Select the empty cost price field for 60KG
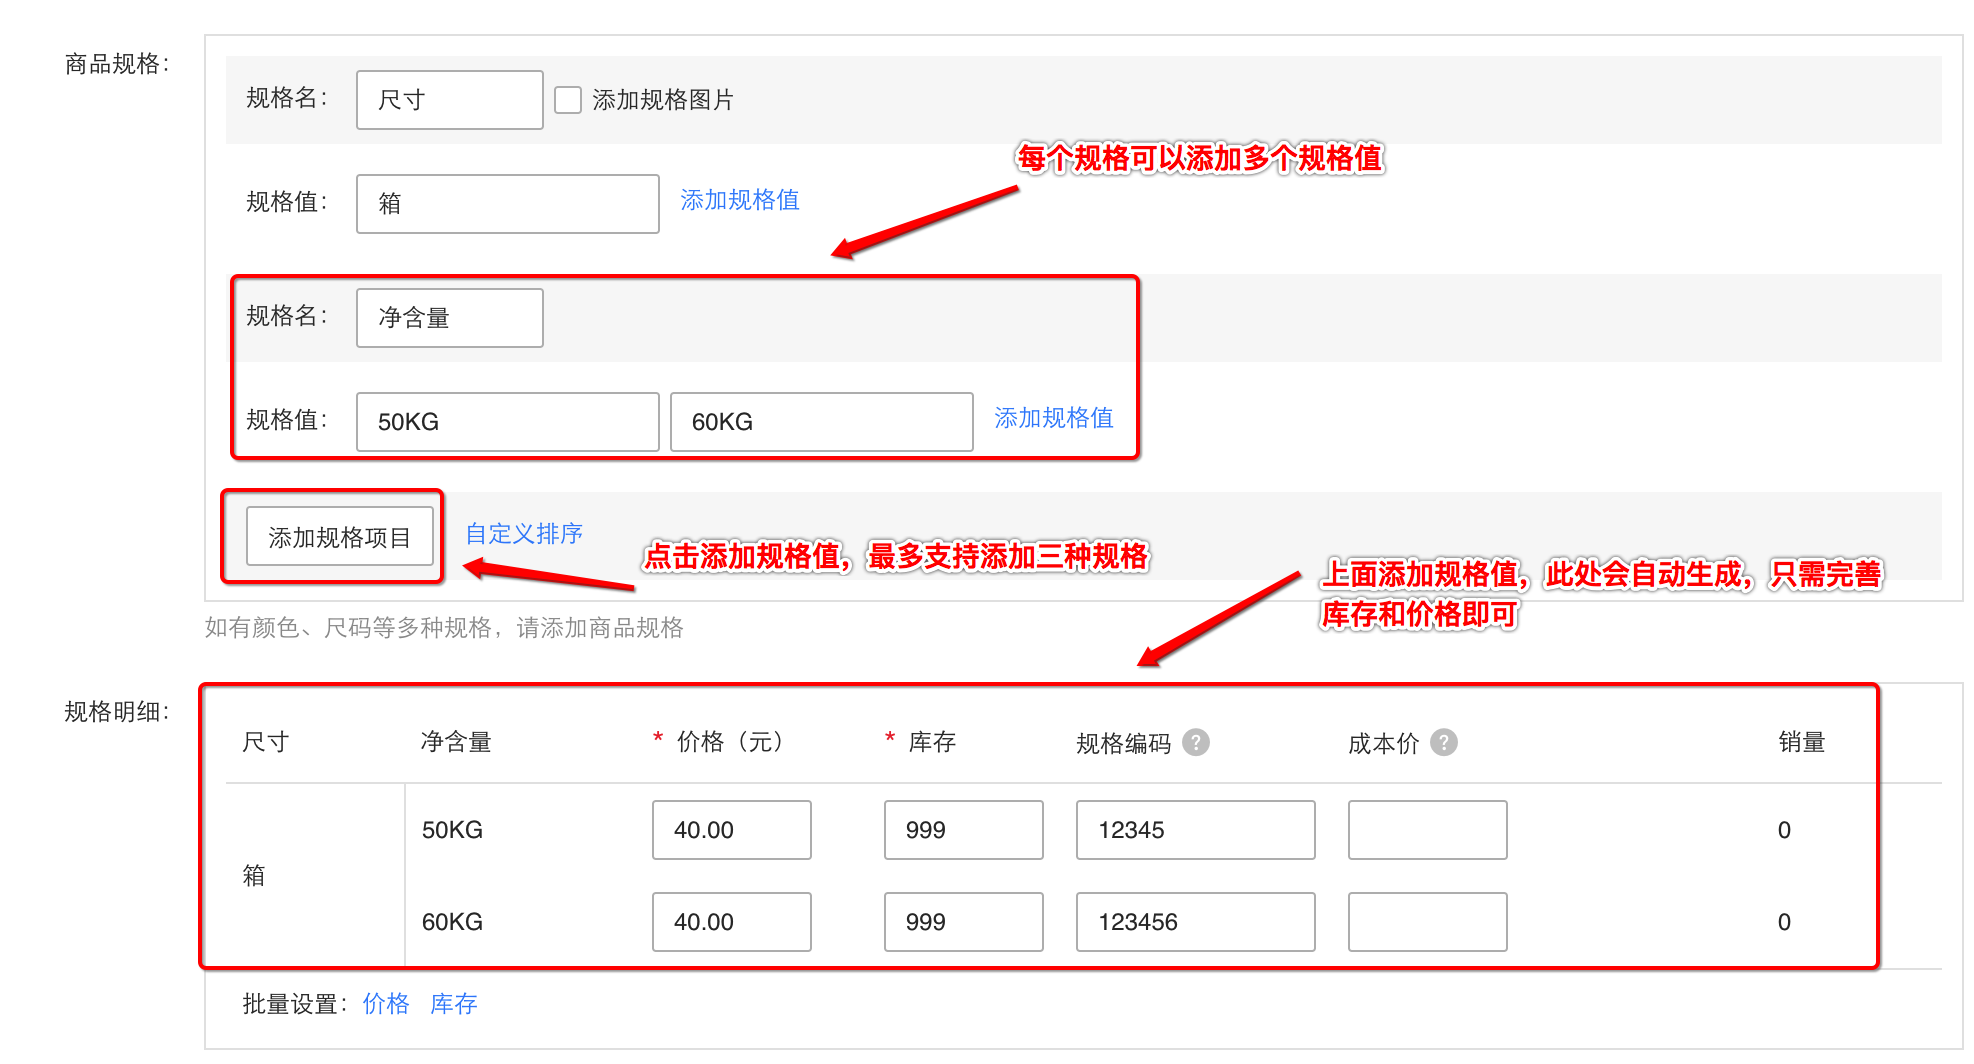The image size is (1974, 1064). point(1426,921)
